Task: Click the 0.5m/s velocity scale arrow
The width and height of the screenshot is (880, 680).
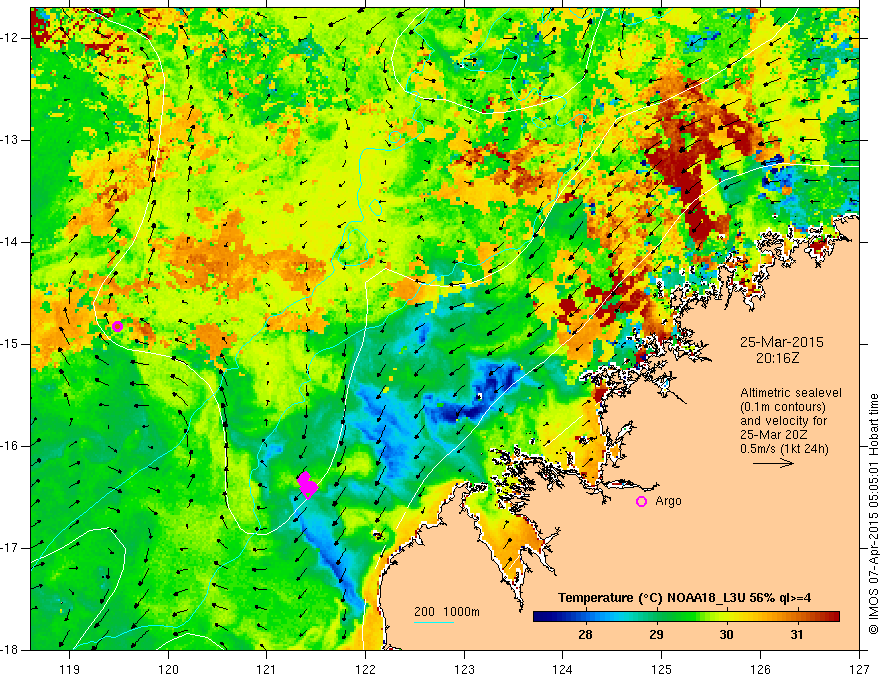Action: point(773,463)
